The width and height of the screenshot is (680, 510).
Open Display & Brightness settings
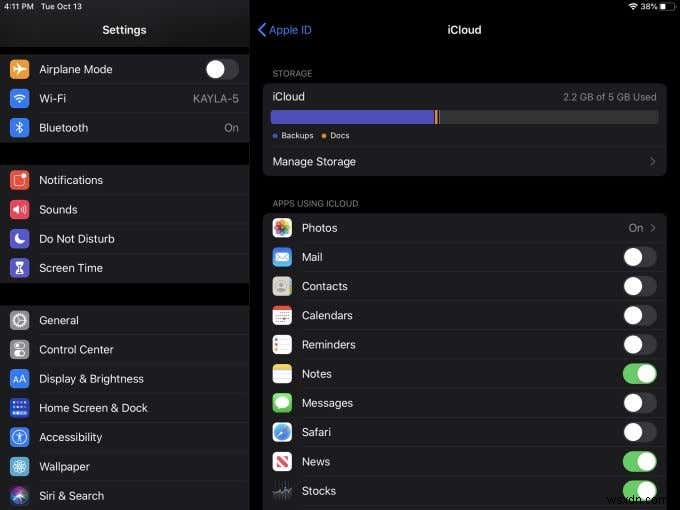124,379
